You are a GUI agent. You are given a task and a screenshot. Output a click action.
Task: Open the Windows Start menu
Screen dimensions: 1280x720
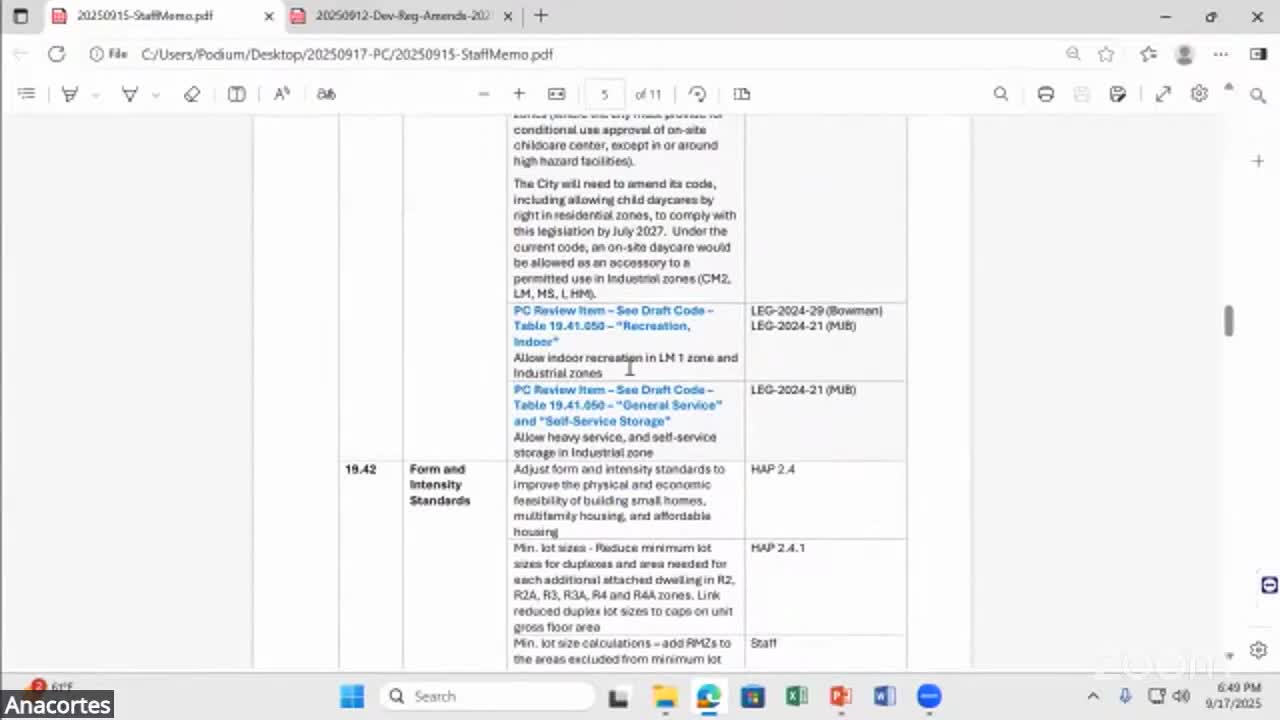(x=352, y=696)
